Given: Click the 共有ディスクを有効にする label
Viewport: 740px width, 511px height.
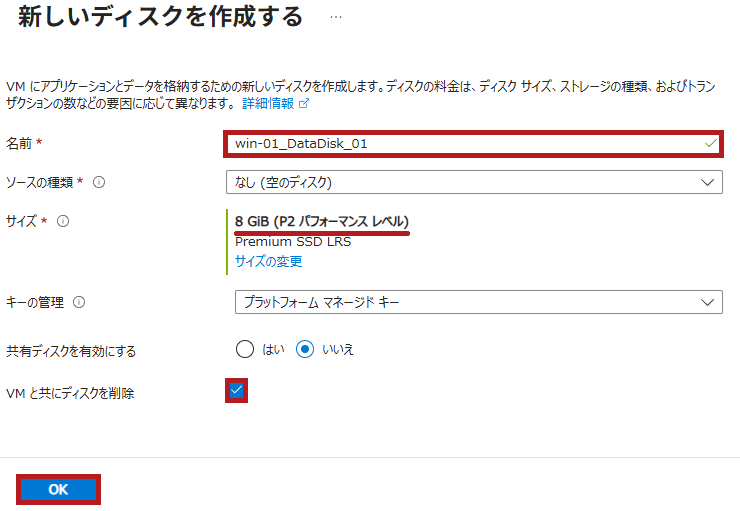Looking at the screenshot, I should [71, 351].
